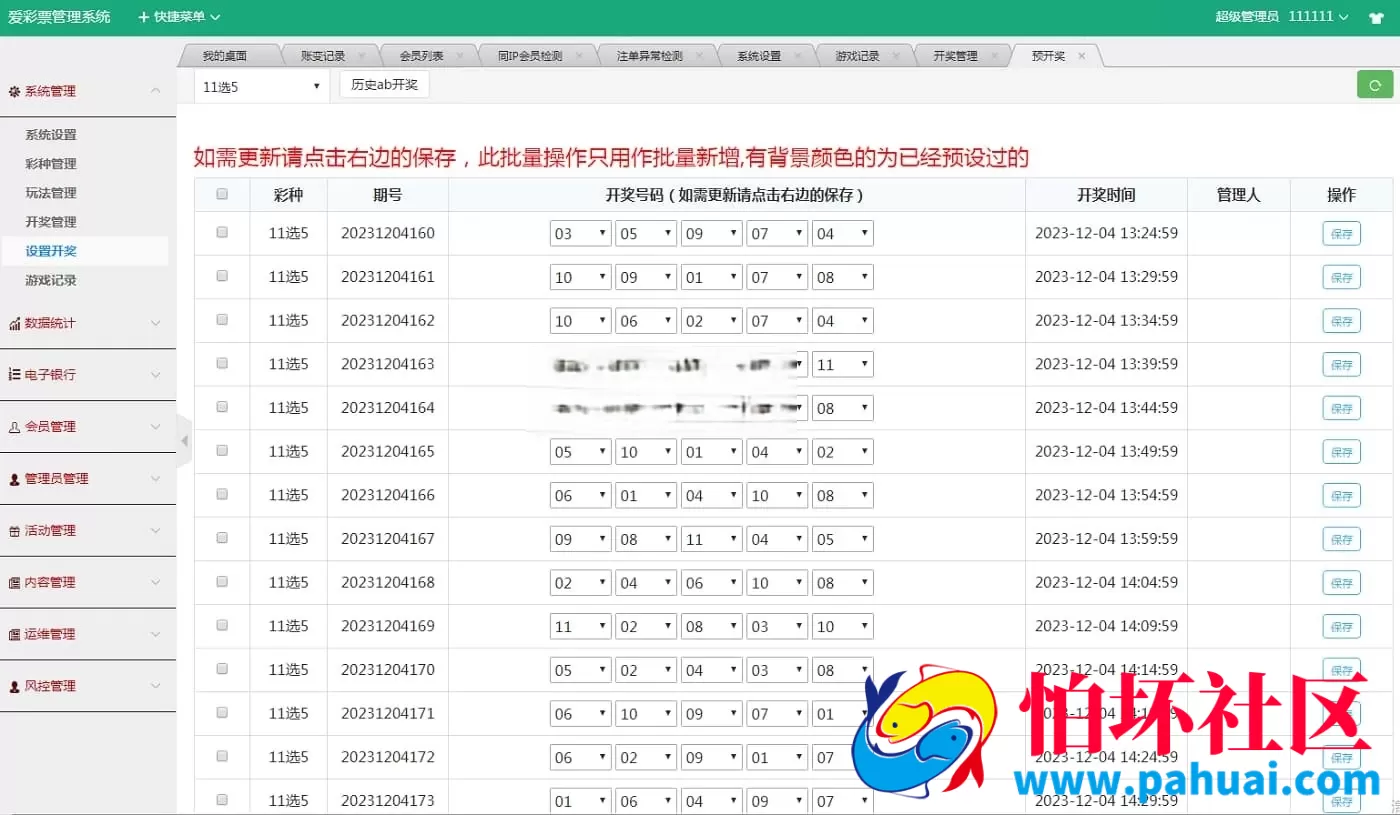
Task: Click the green refresh icon top right
Action: click(1374, 84)
